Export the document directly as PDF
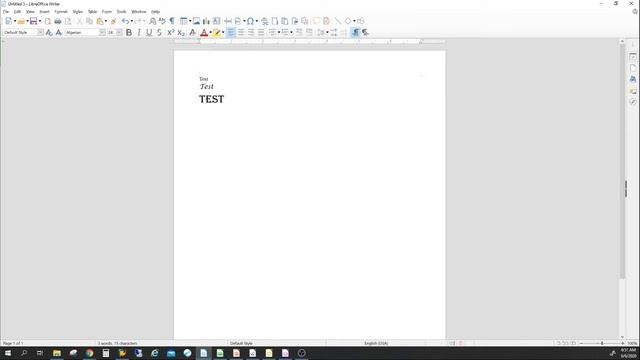Viewport: 640px width, 360px height. click(48, 21)
